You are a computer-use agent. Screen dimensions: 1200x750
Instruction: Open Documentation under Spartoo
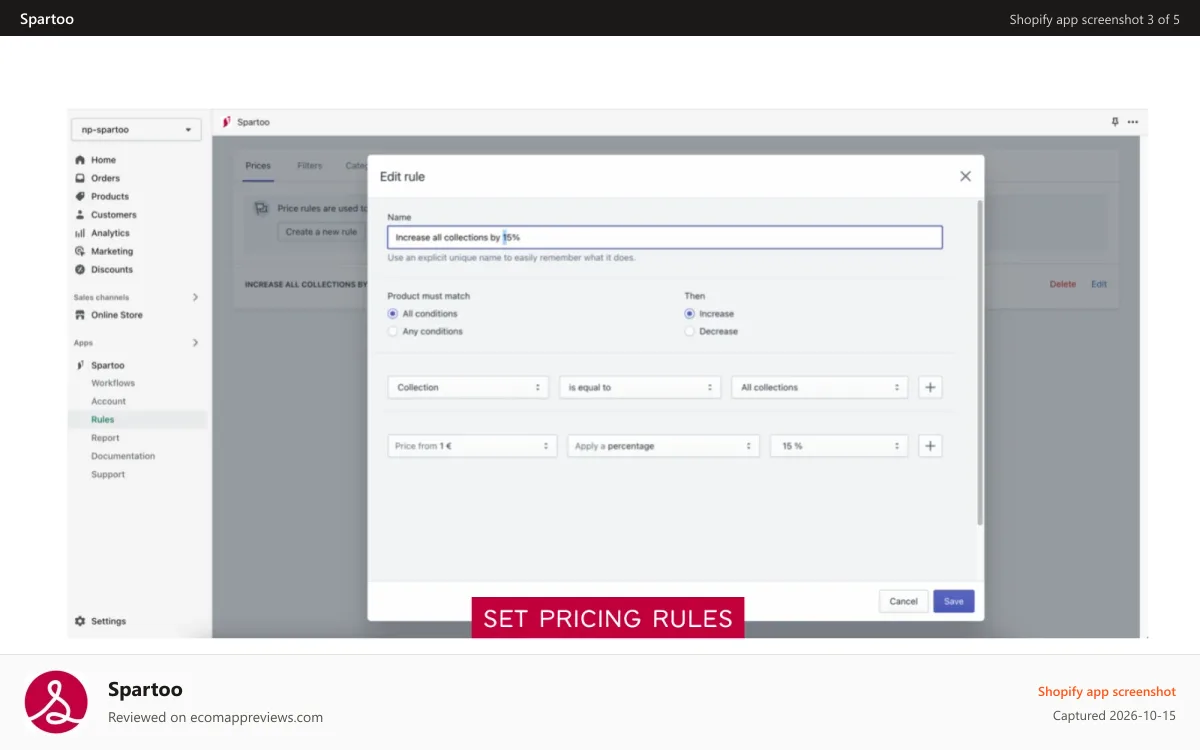point(123,456)
